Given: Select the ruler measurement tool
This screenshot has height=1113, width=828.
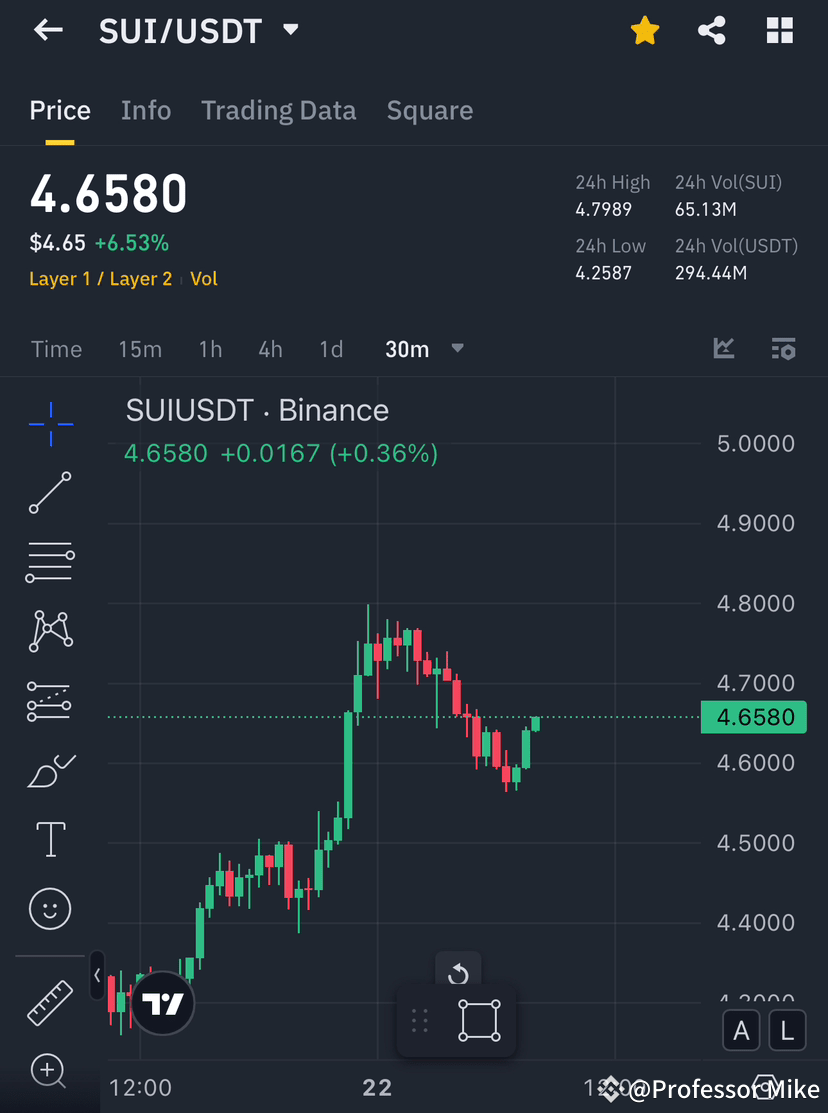Looking at the screenshot, I should pyautogui.click(x=50, y=1003).
